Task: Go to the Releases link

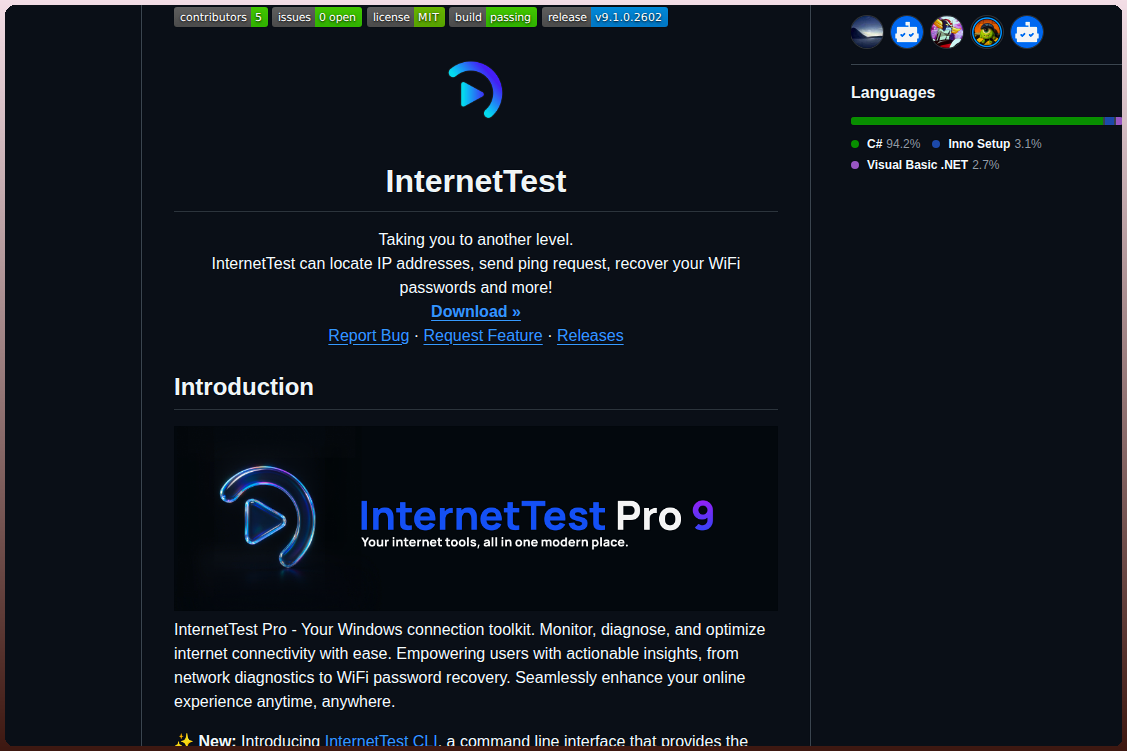Action: [589, 336]
